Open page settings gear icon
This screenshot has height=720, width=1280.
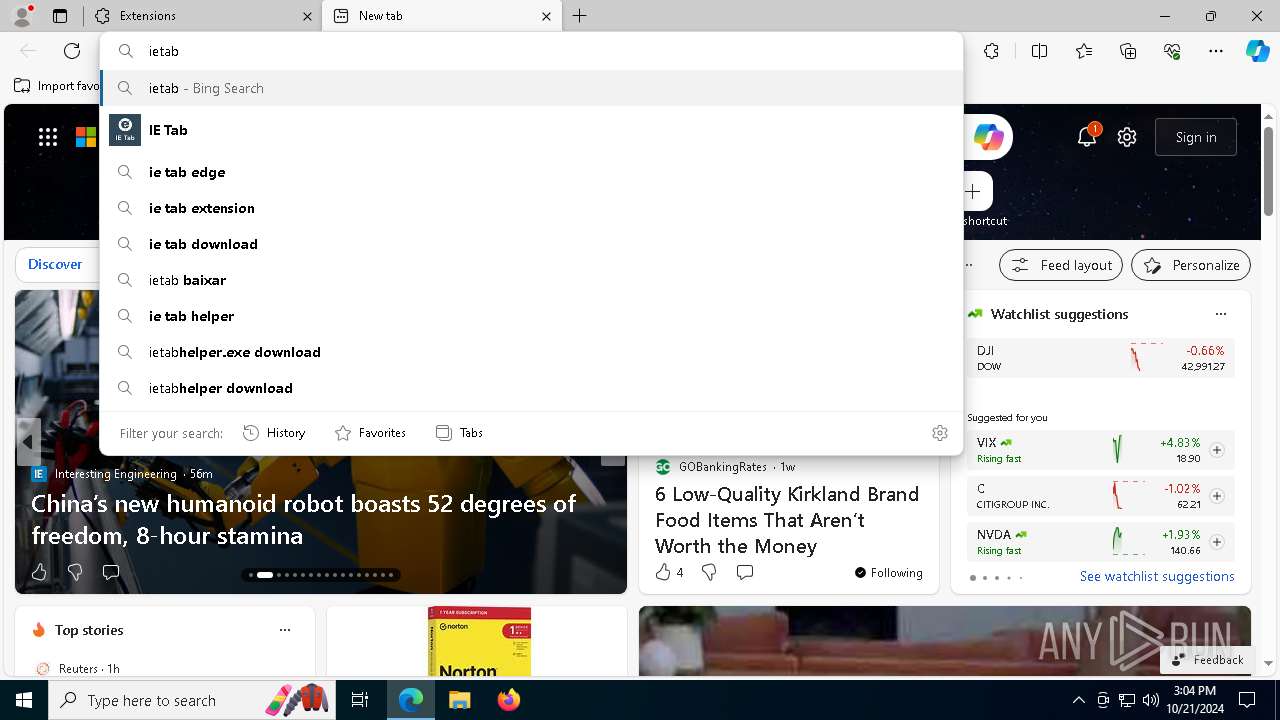(x=1127, y=137)
